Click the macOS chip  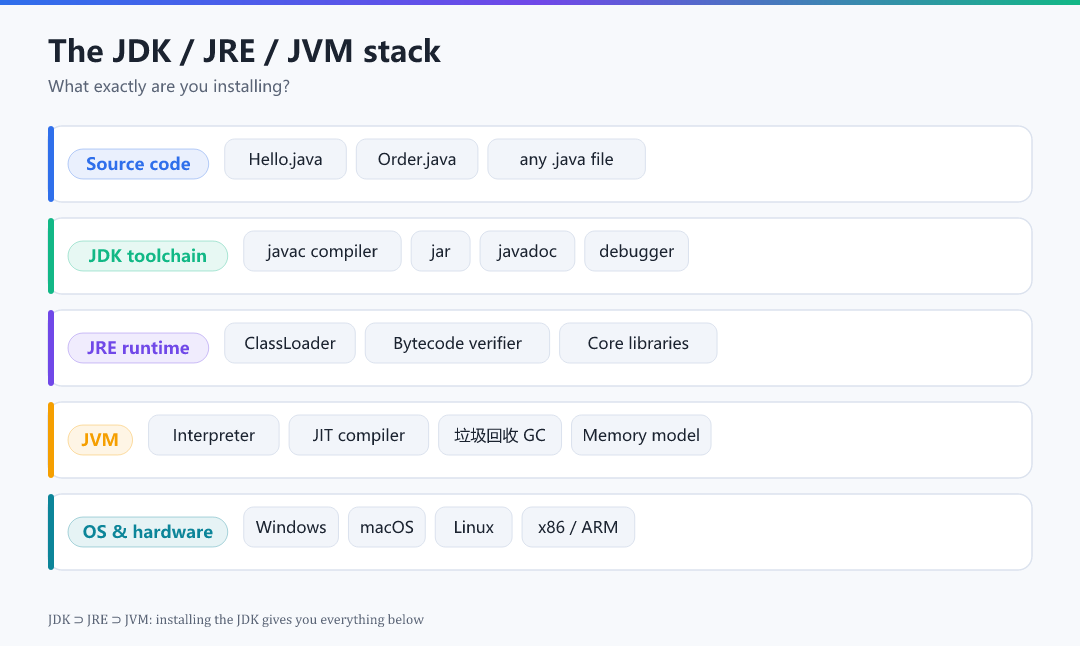[x=387, y=527]
